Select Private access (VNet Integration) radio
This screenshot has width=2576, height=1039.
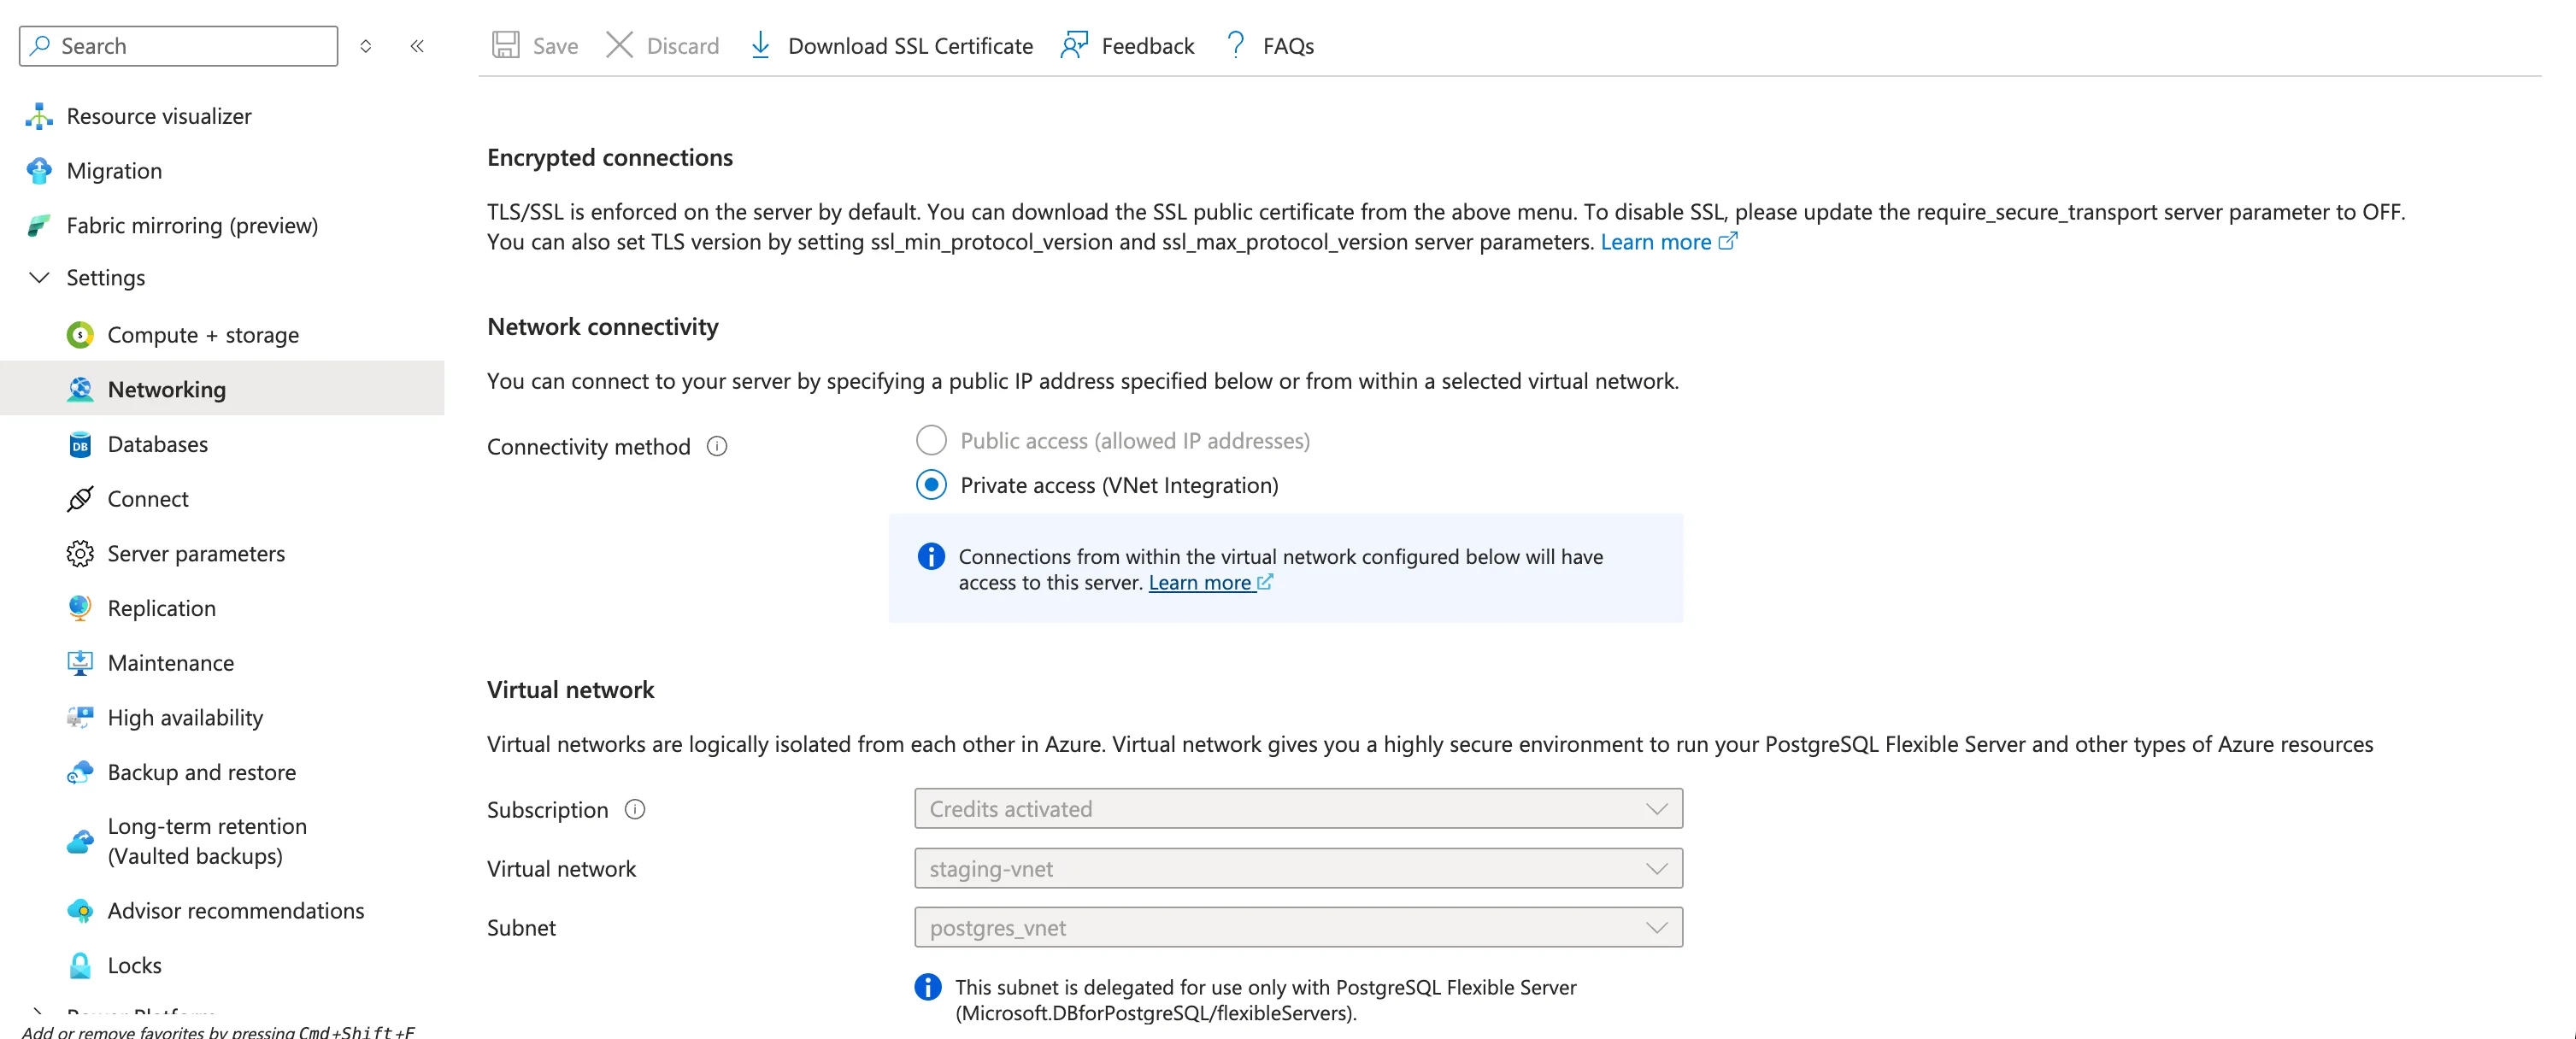pyautogui.click(x=931, y=485)
